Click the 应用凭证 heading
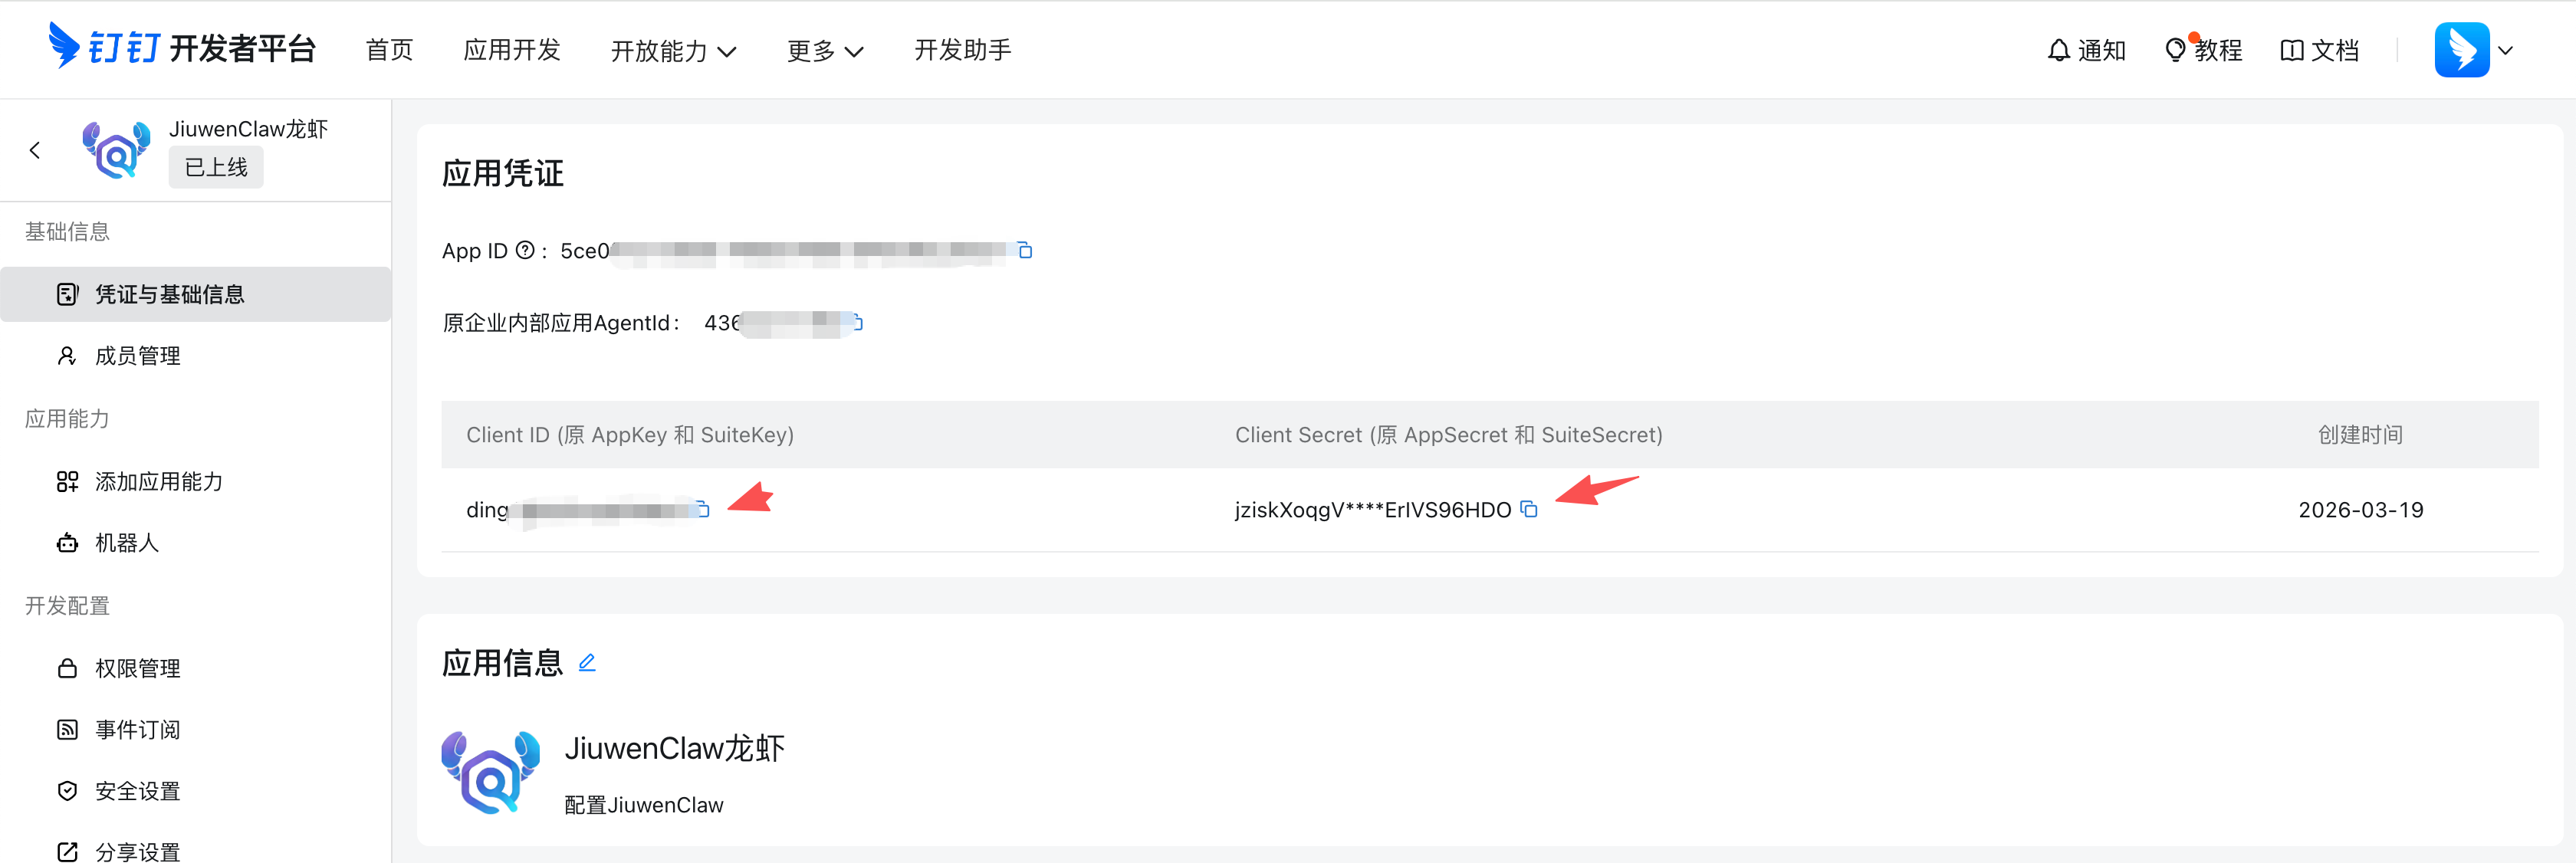This screenshot has height=863, width=2576. tap(503, 173)
